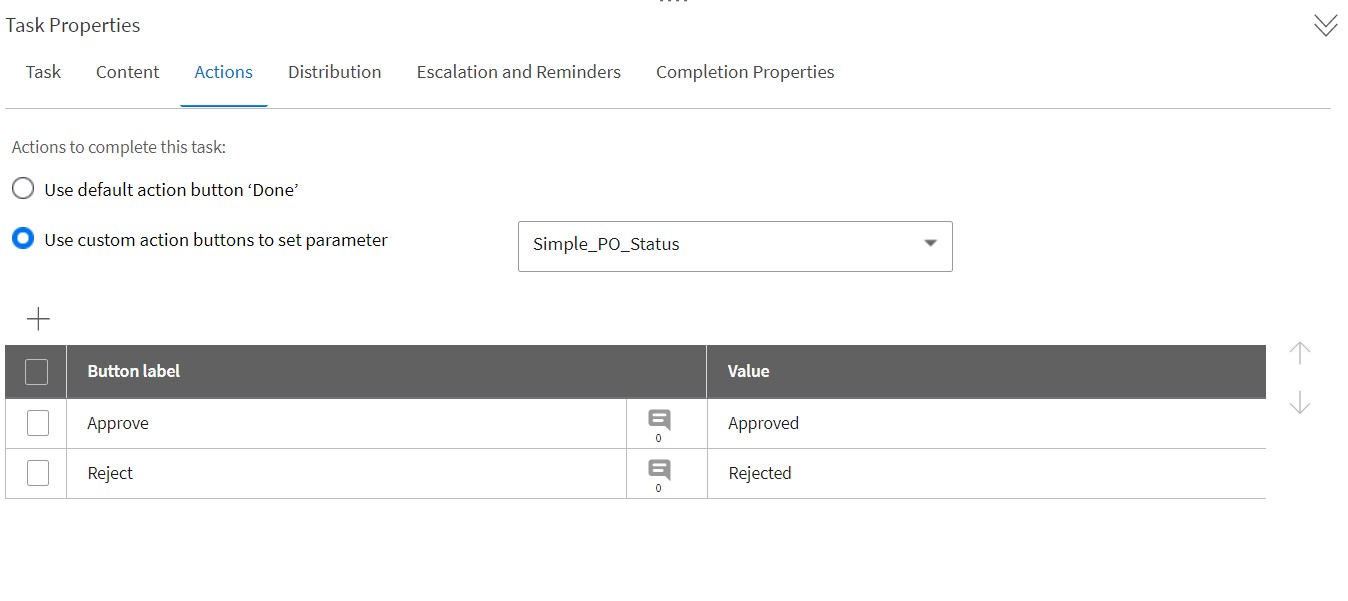Go to Completion Properties tab
1348x601 pixels.
(x=745, y=72)
